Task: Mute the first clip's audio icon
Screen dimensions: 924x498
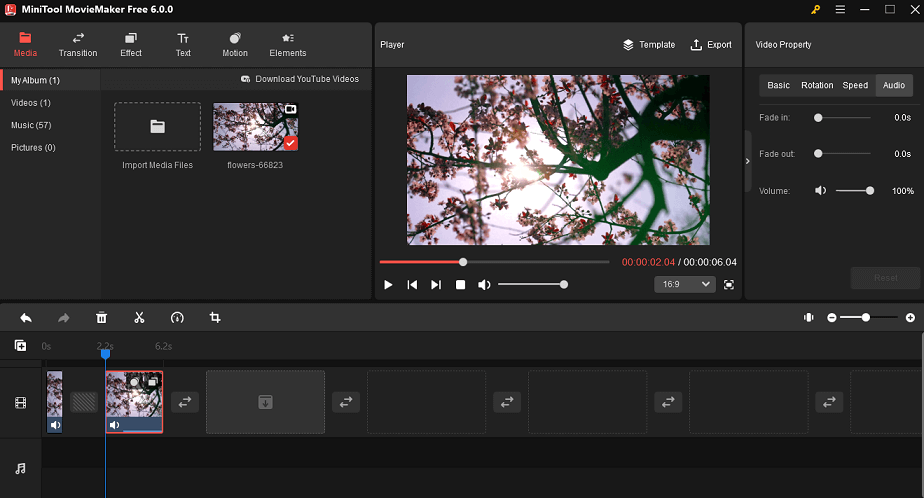Action: point(55,425)
